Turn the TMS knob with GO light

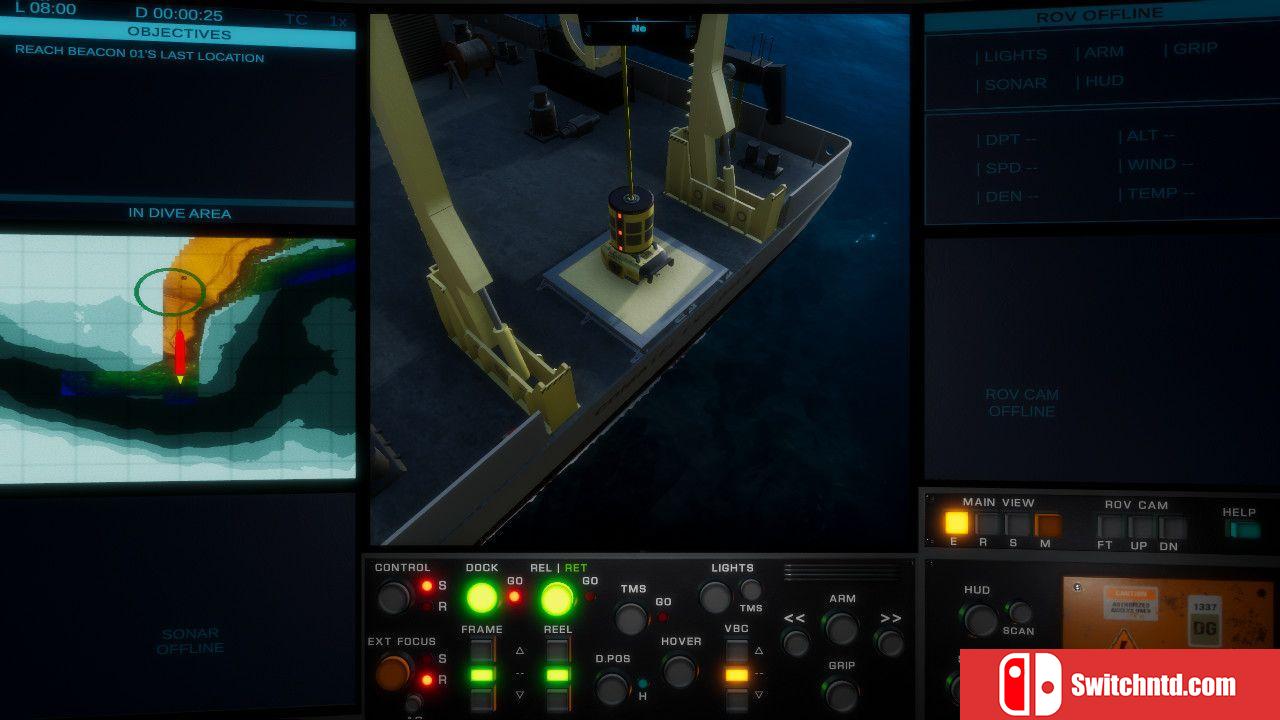click(x=632, y=619)
